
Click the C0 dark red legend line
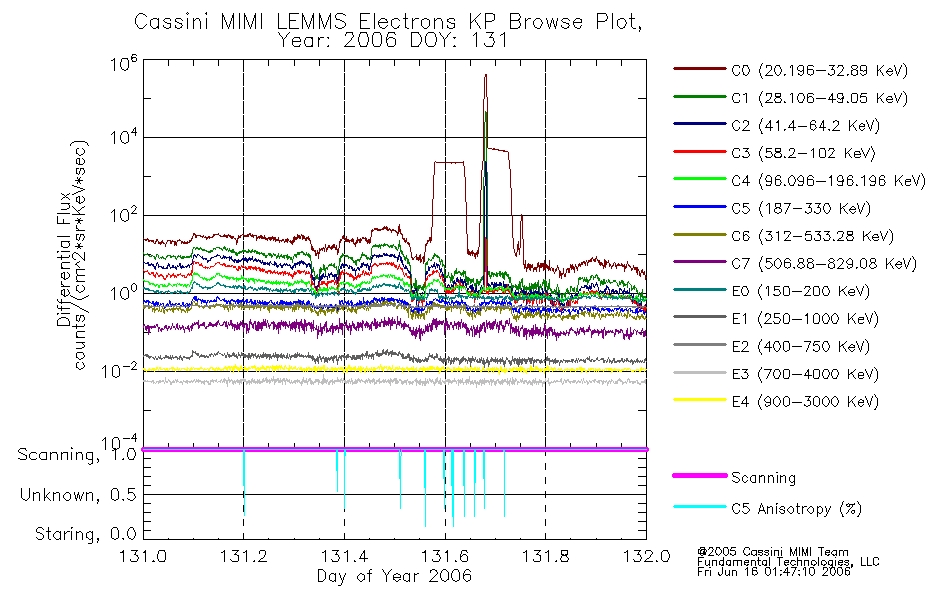pyautogui.click(x=700, y=69)
